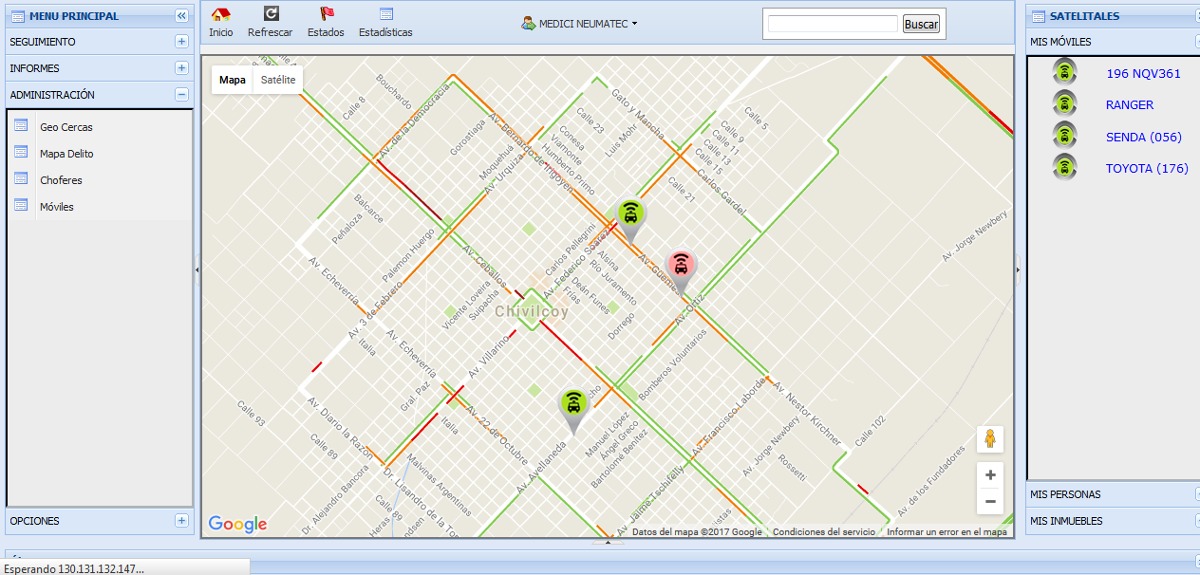The width and height of the screenshot is (1200, 575).
Task: Click the TOYOTA (176) vehicle icon
Action: coord(1065,167)
